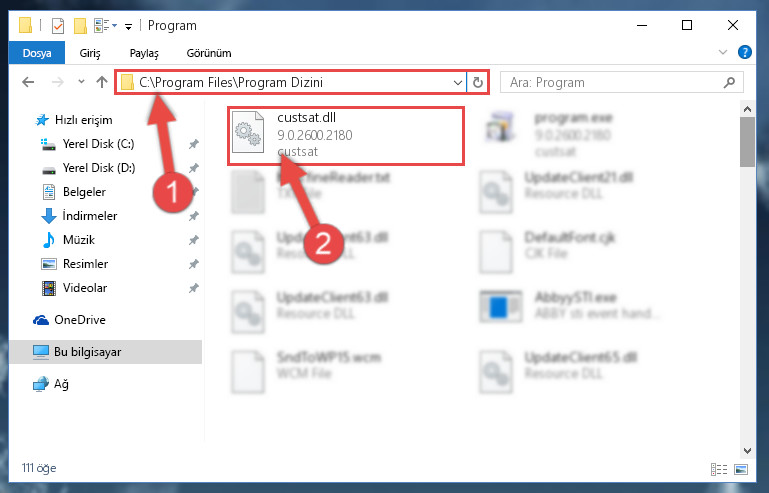Toggle the pin next to Videolar
This screenshot has width=769, height=493.
(194, 288)
